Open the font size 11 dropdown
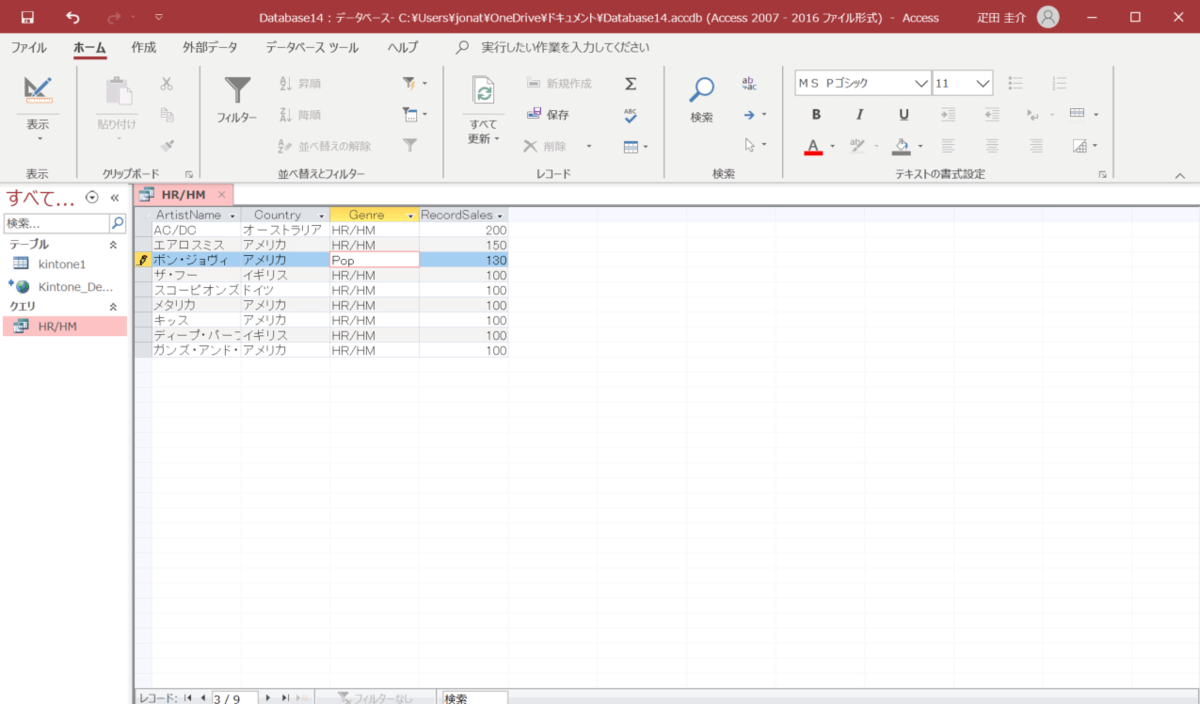This screenshot has height=704, width=1200. (x=983, y=84)
